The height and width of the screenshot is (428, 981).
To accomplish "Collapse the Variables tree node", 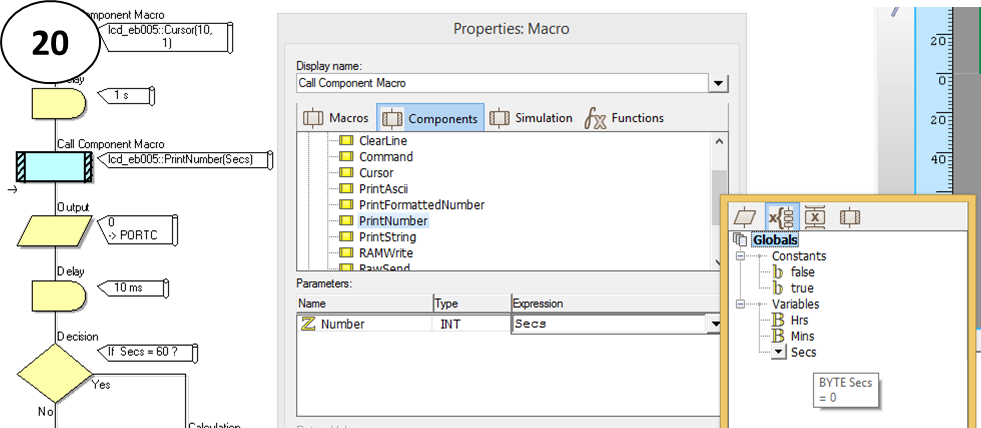I will point(741,304).
